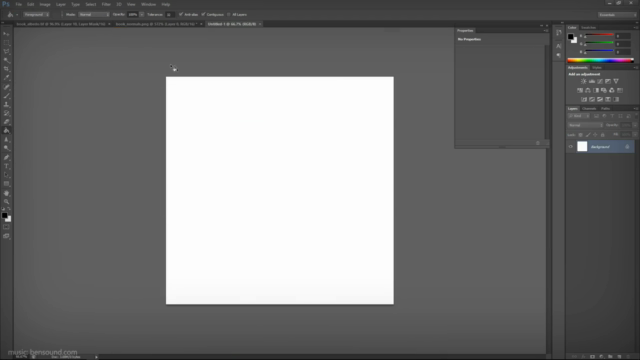Open the Mode Normal dropdown
640x360 pixels.
click(94, 14)
